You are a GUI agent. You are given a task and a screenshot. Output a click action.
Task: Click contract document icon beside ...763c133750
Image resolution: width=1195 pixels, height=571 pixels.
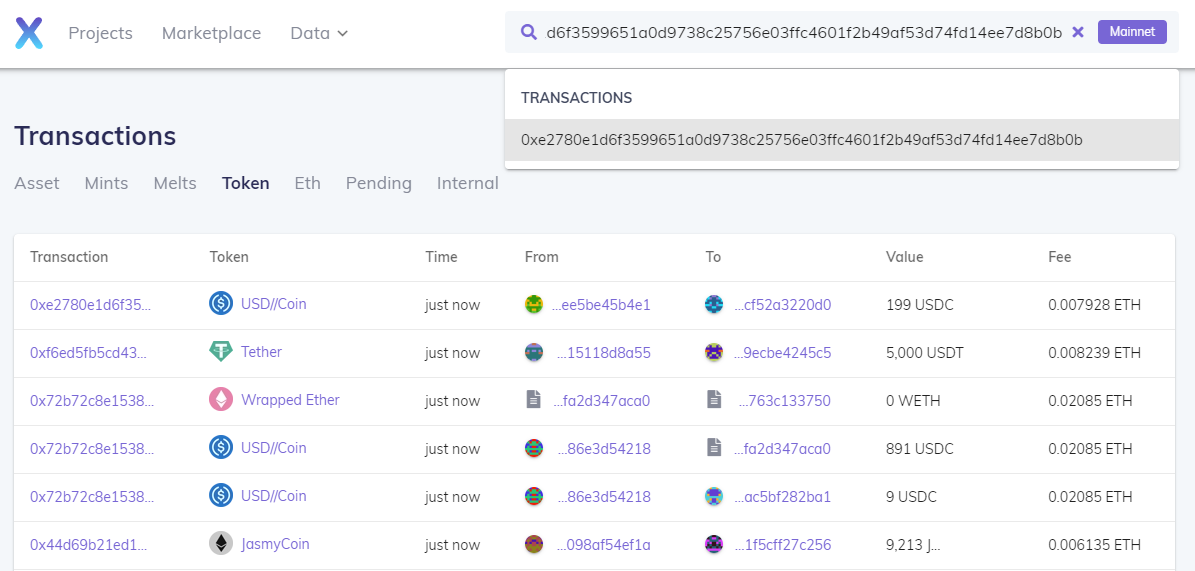714,400
